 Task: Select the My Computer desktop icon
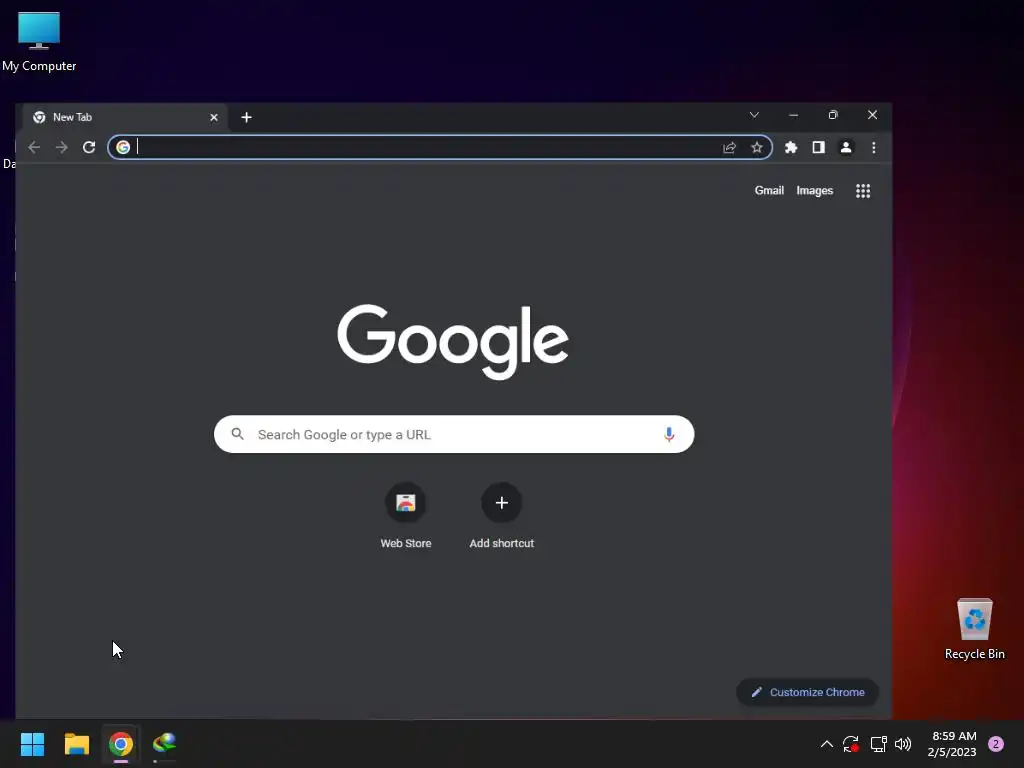coord(39,42)
